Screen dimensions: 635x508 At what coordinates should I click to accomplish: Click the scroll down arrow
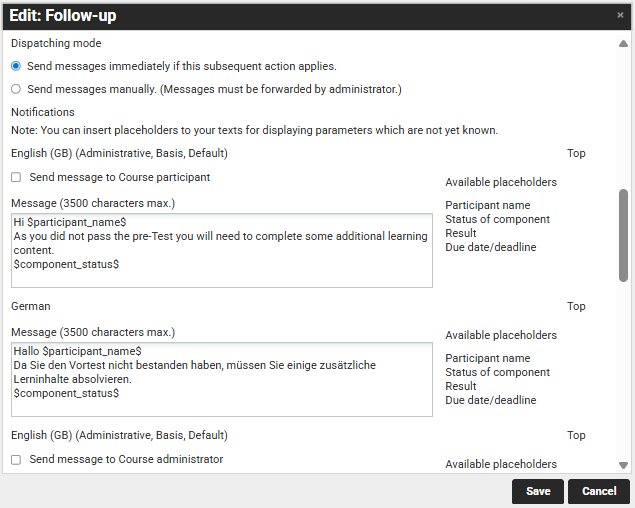click(x=623, y=465)
